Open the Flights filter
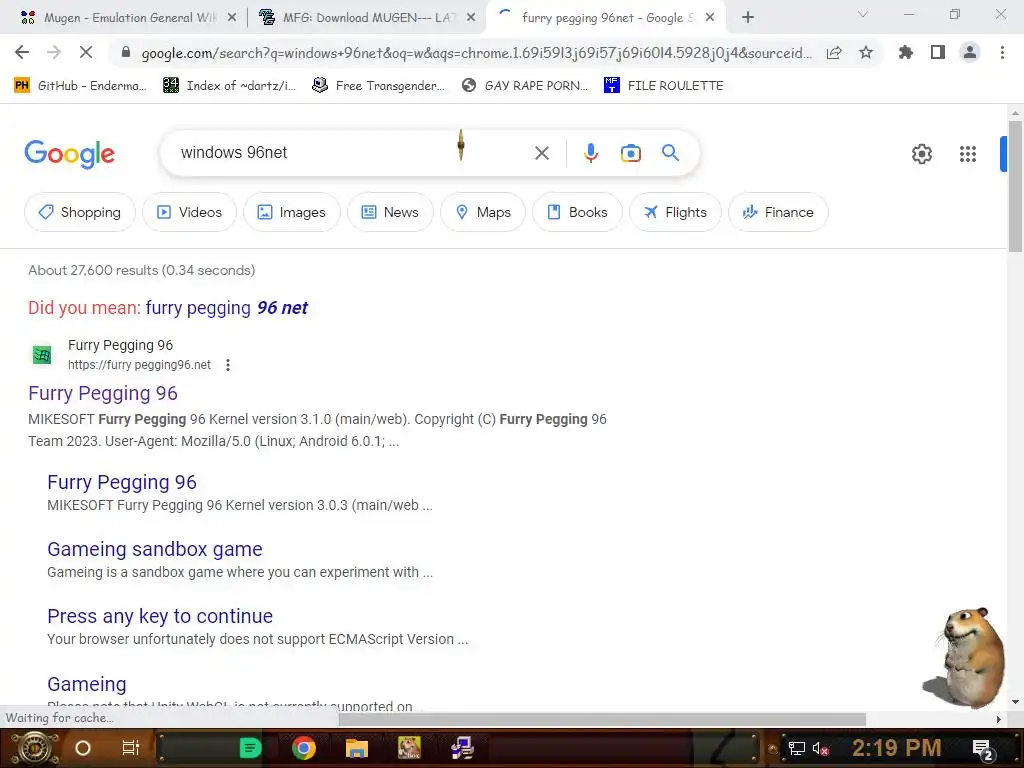This screenshot has height=768, width=1024. pyautogui.click(x=675, y=212)
